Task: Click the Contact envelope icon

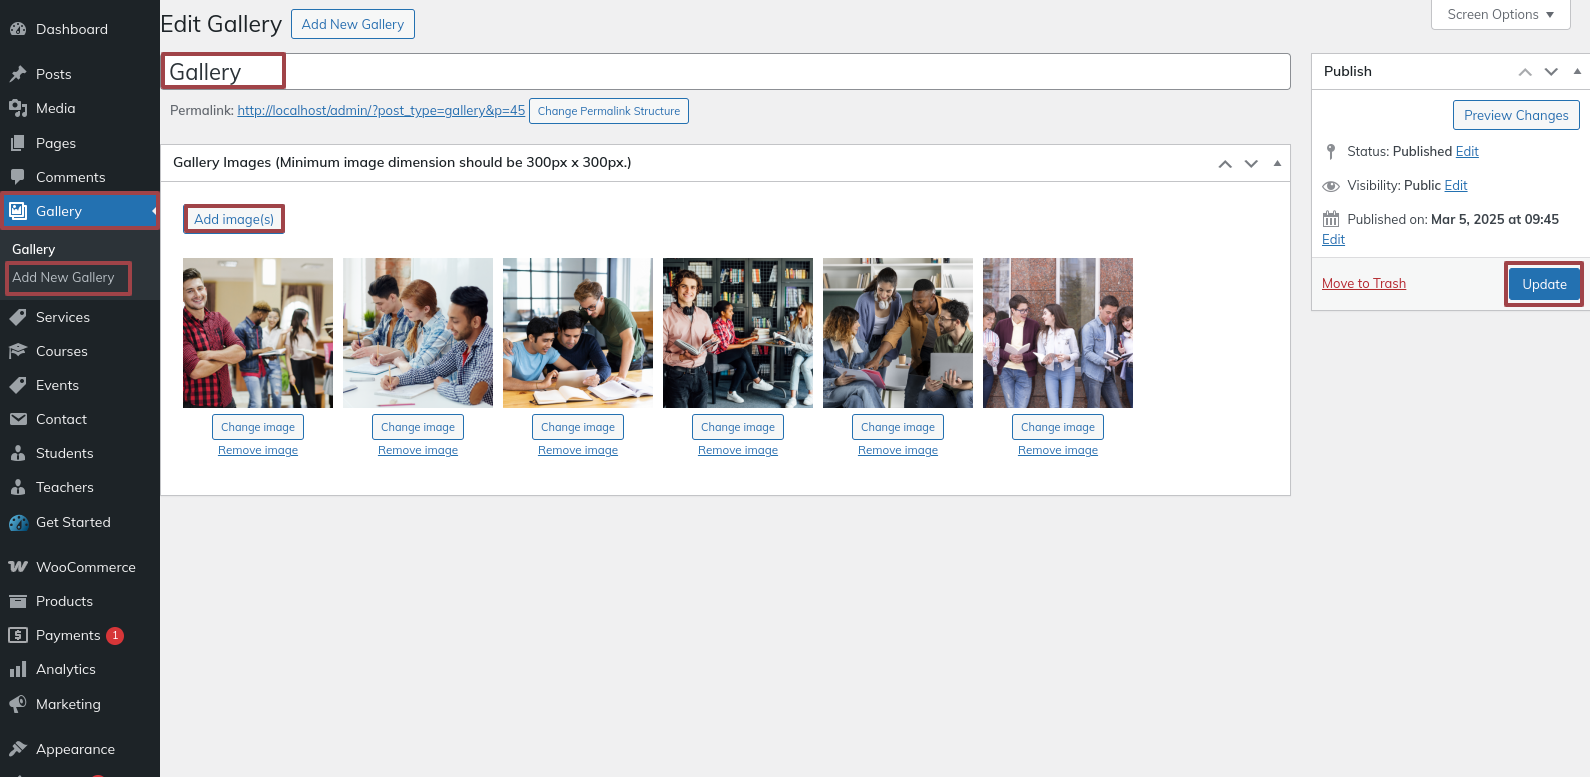Action: 18,419
